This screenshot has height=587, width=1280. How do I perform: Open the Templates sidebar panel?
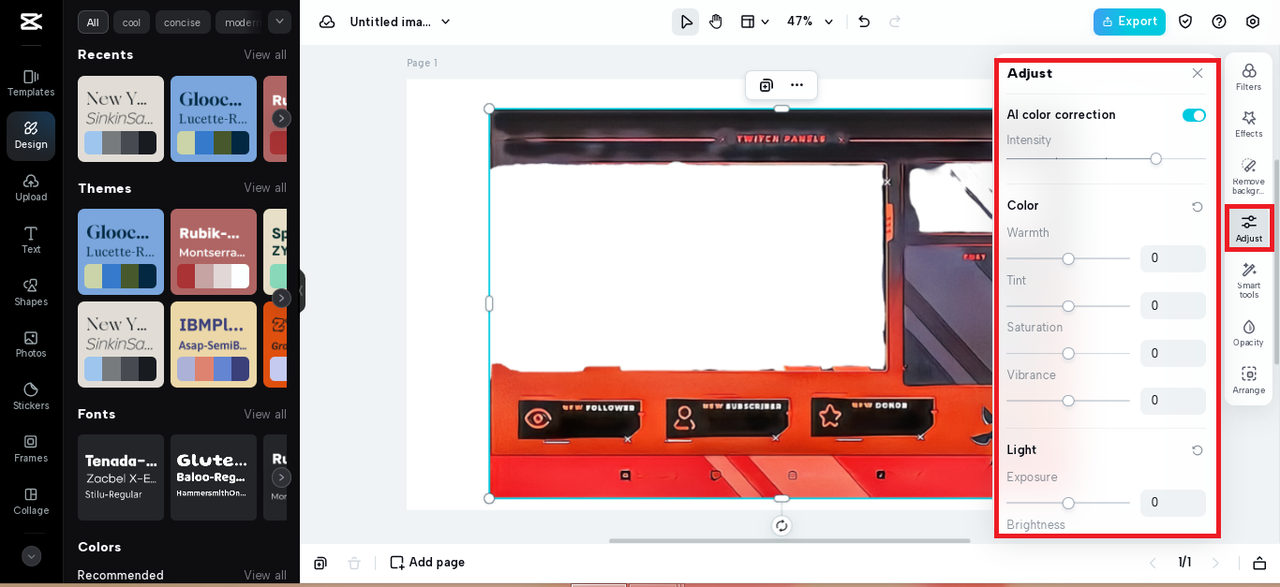pos(31,83)
